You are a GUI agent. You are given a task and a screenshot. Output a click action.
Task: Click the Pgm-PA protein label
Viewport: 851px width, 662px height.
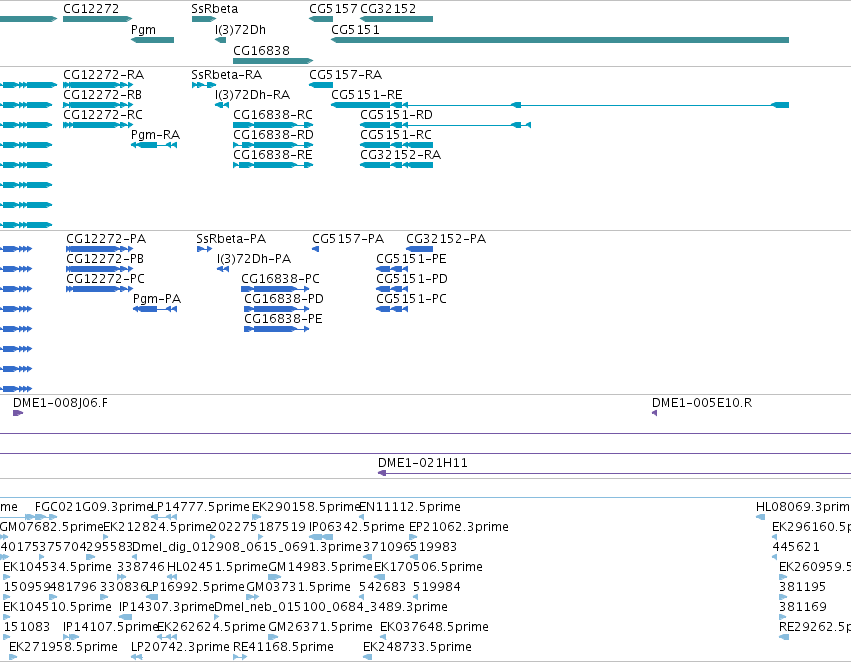157,300
